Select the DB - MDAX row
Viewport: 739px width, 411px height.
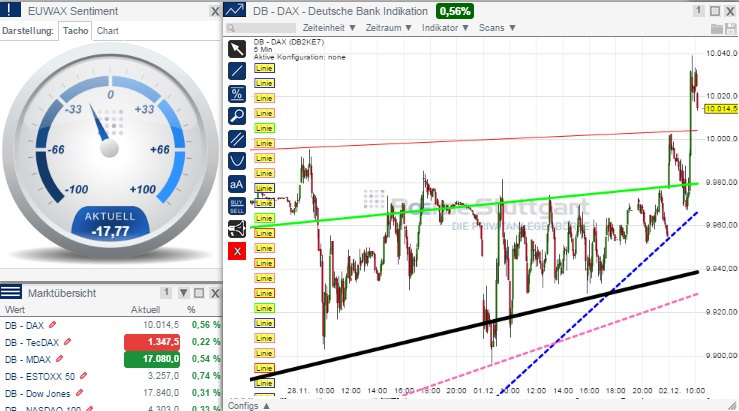click(x=111, y=359)
